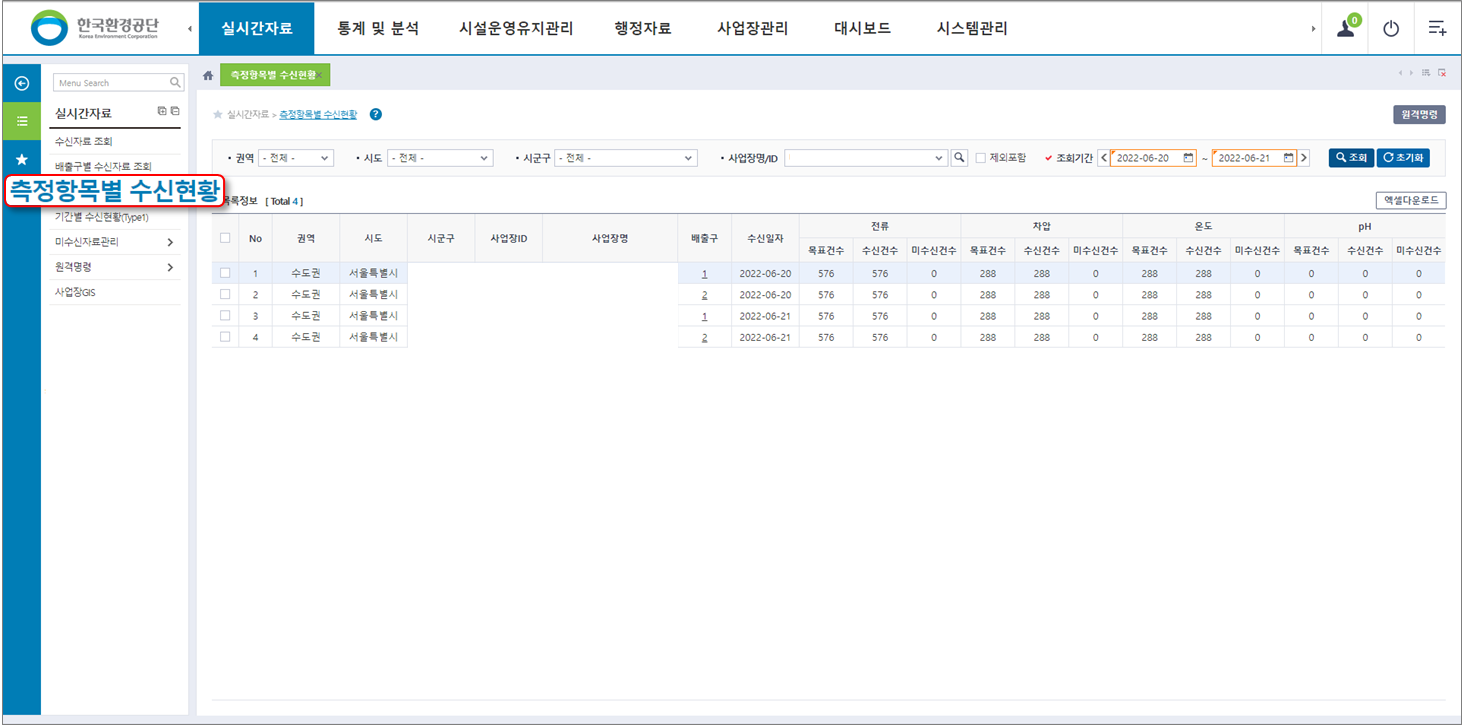This screenshot has width=1462, height=725.
Task: Open calendar for end date 2022-06-21
Action: (1289, 158)
